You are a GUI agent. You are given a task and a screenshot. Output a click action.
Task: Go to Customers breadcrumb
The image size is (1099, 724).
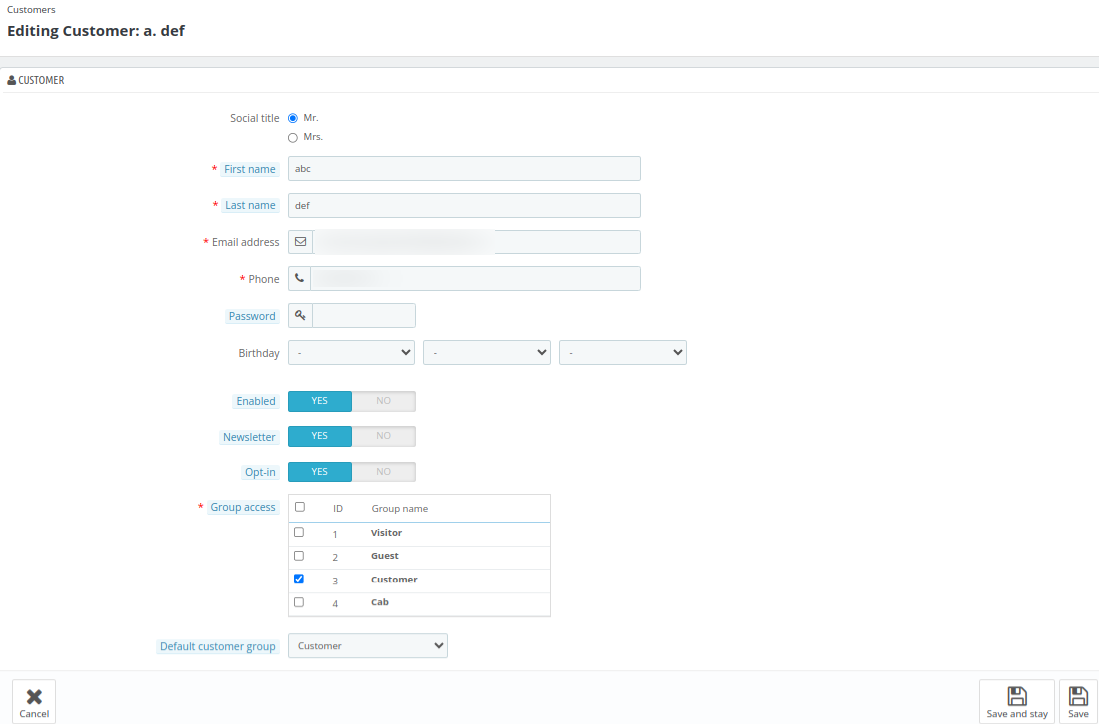coord(31,10)
